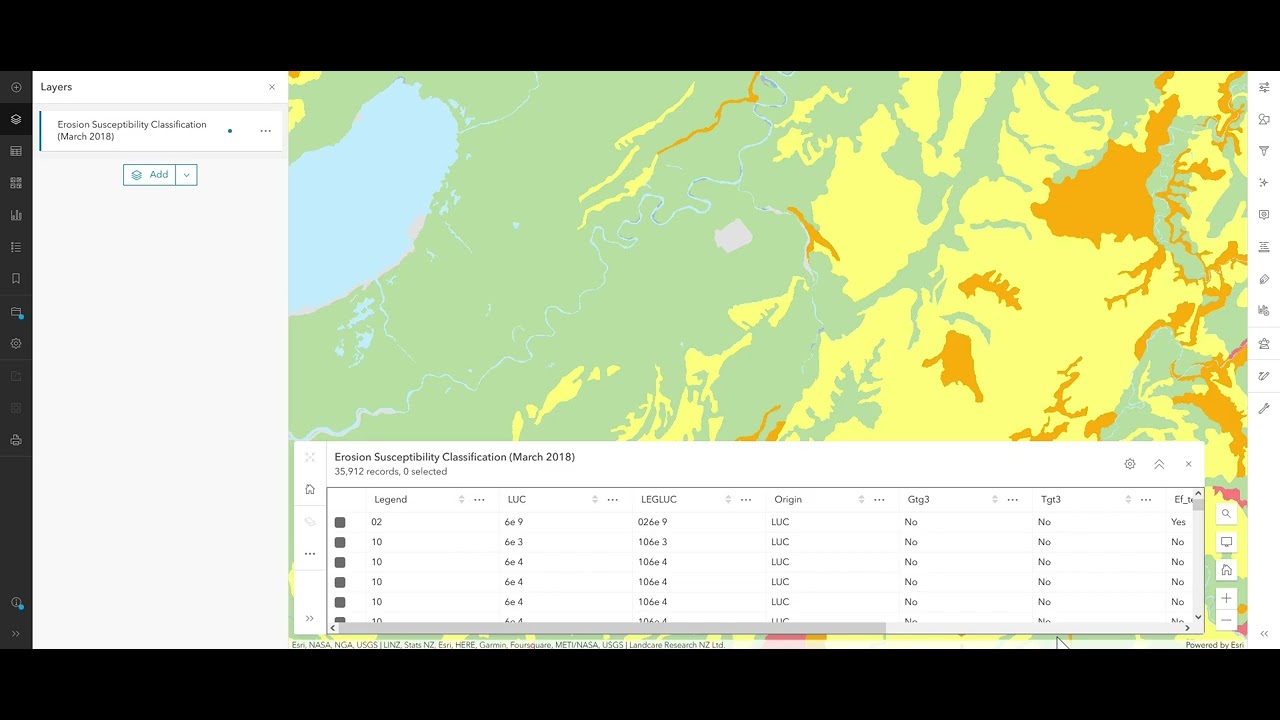
Task: Open layer Properties sliders icon
Action: [x=1264, y=87]
